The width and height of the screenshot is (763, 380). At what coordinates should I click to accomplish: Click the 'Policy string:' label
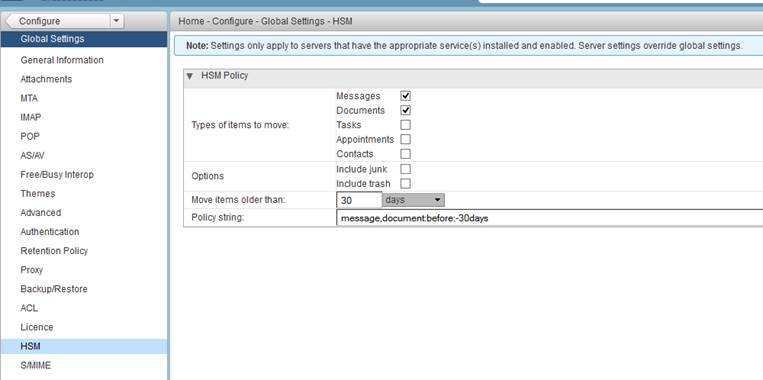(x=218, y=217)
